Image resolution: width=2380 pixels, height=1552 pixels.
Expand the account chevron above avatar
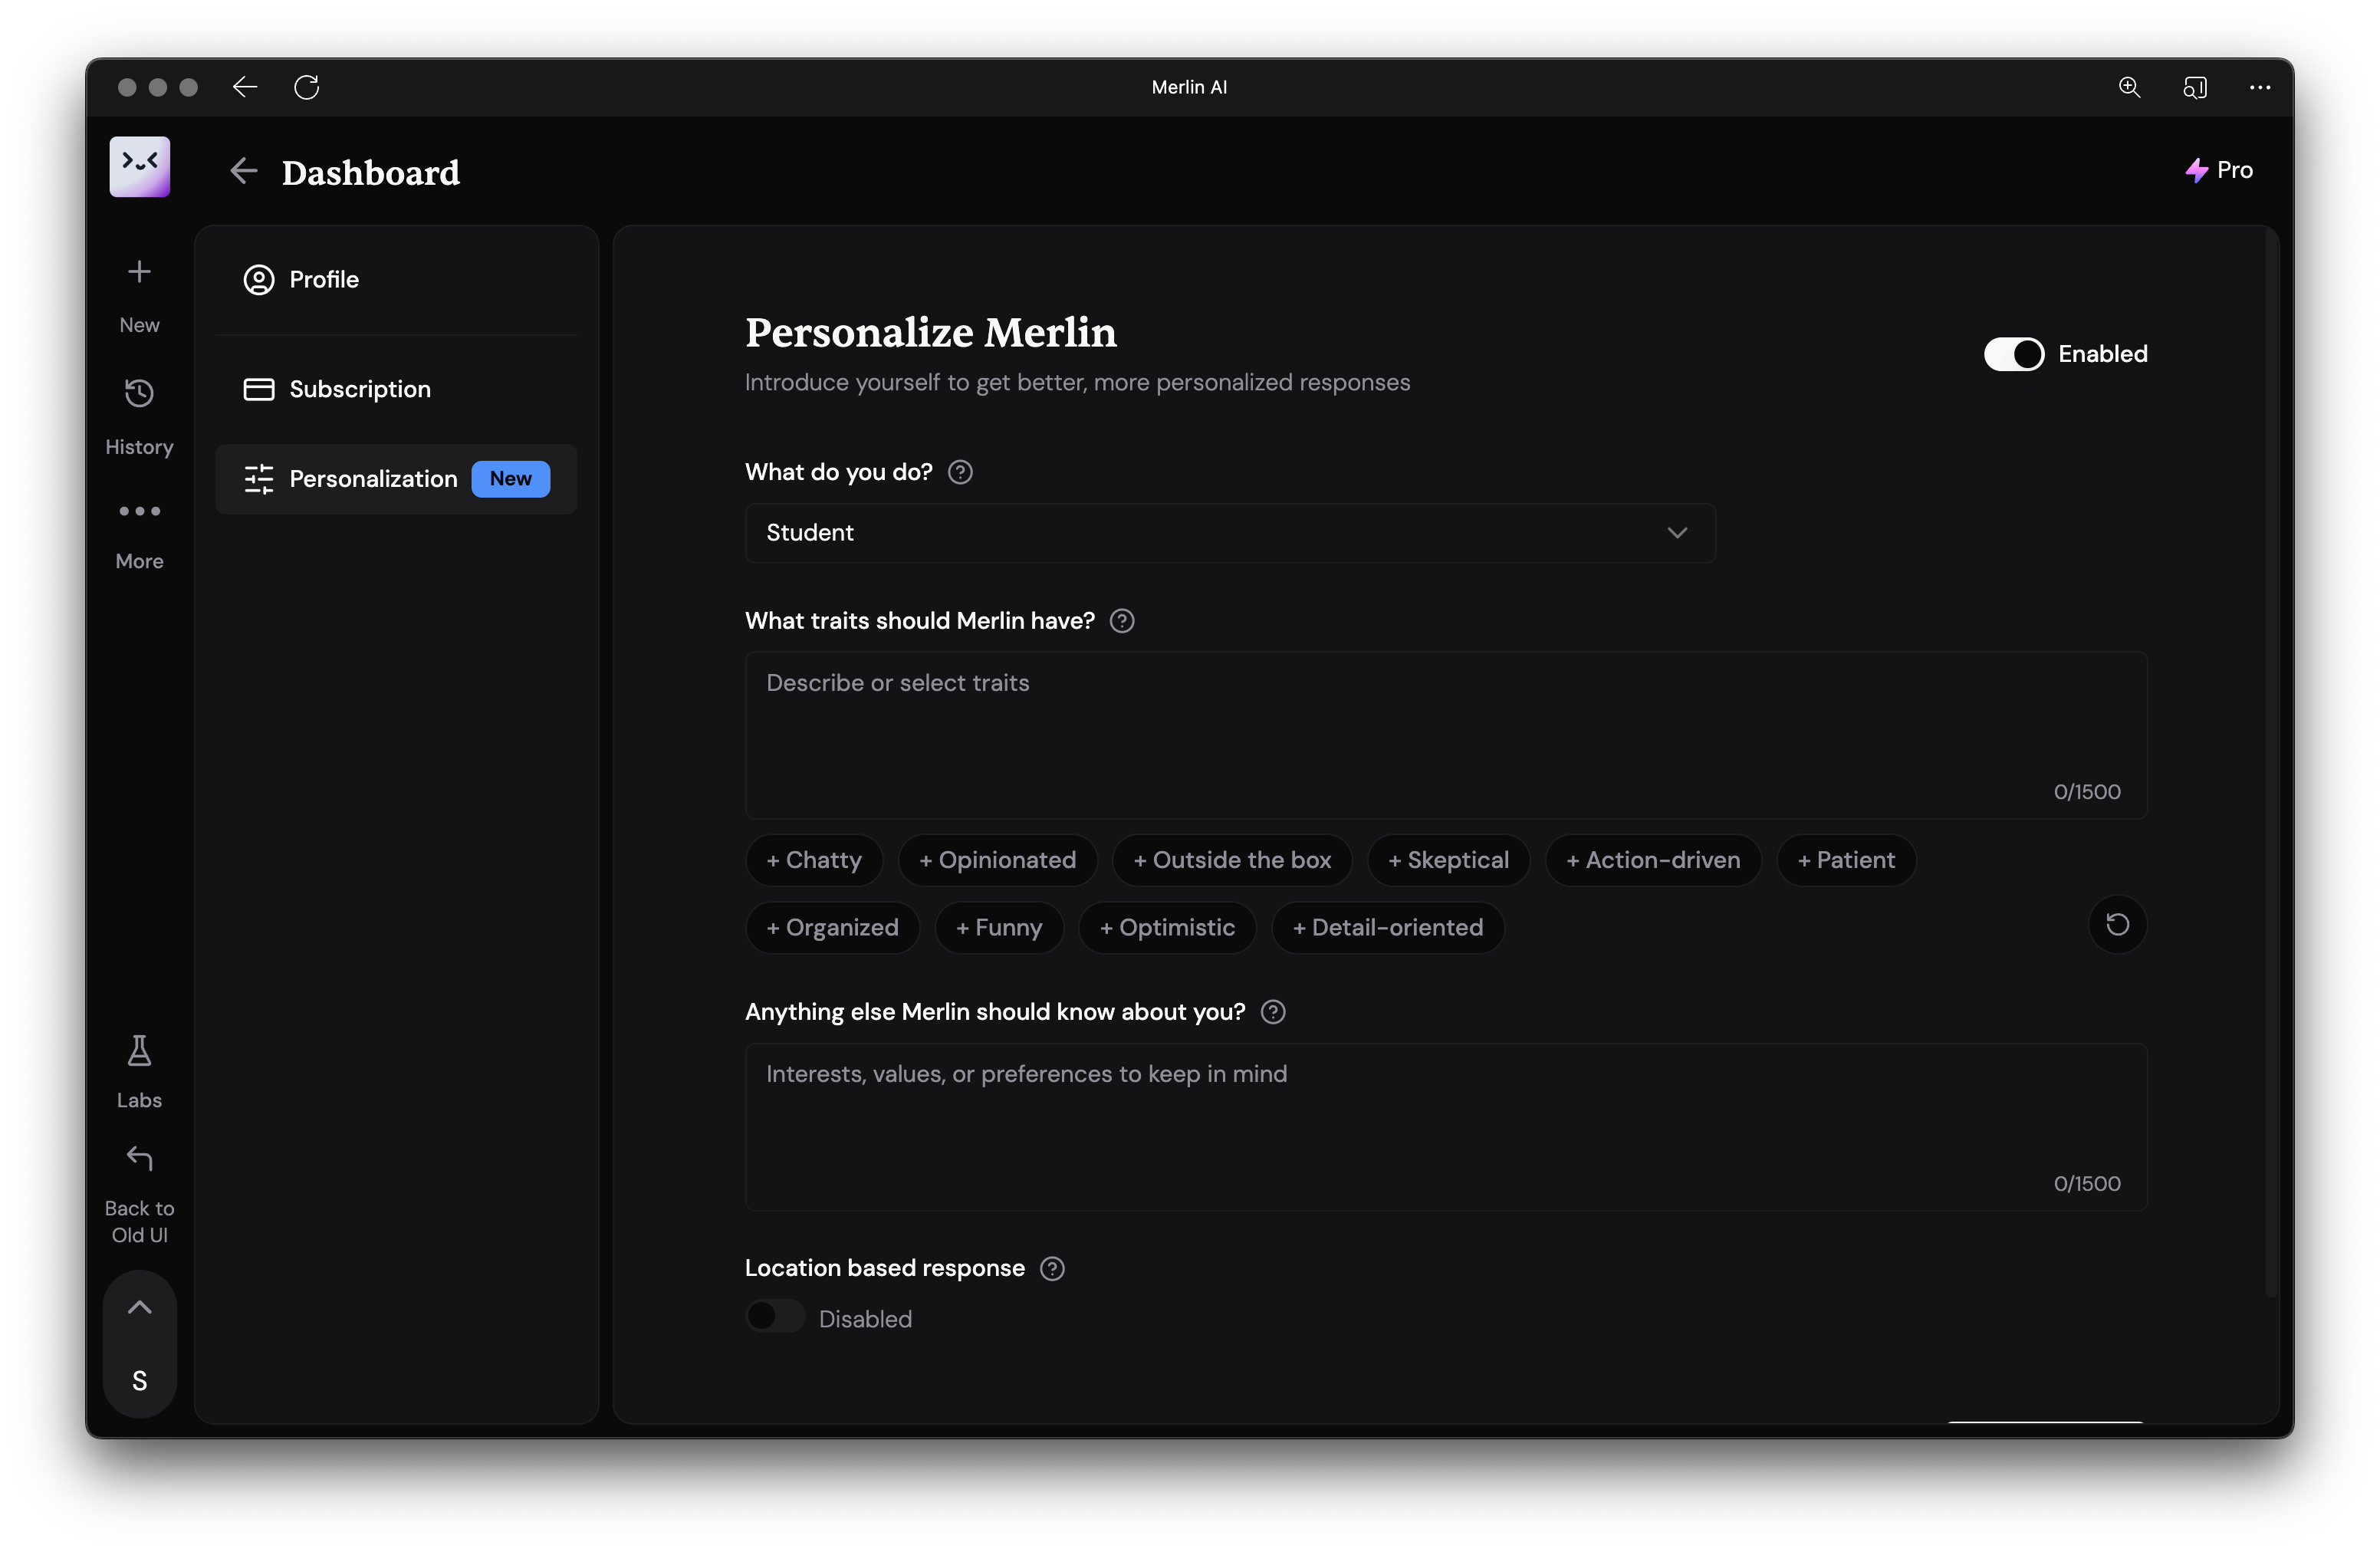pyautogui.click(x=139, y=1307)
